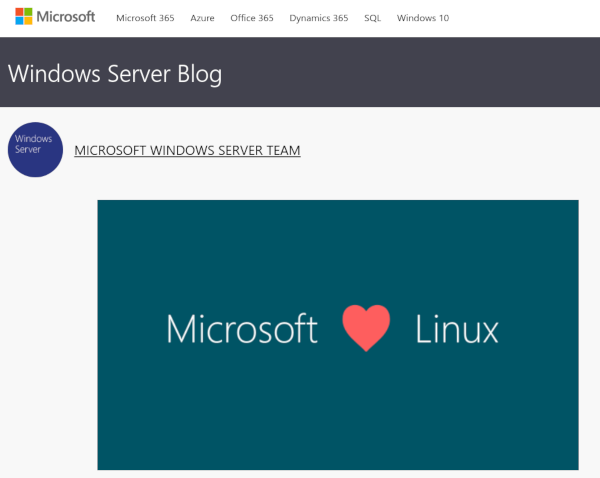This screenshot has width=600, height=478.
Task: Click the Windows Server Blog title
Action: point(115,74)
